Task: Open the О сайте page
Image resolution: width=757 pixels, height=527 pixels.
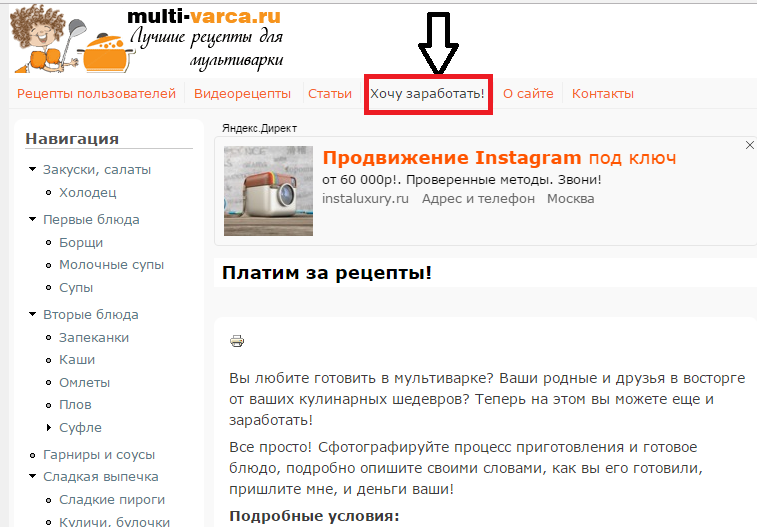Action: [x=528, y=93]
